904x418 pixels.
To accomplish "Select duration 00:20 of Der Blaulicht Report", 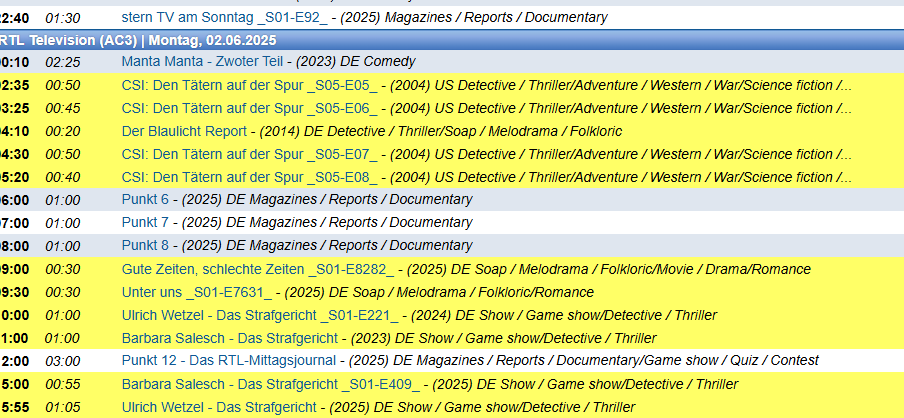I will pyautogui.click(x=63, y=131).
